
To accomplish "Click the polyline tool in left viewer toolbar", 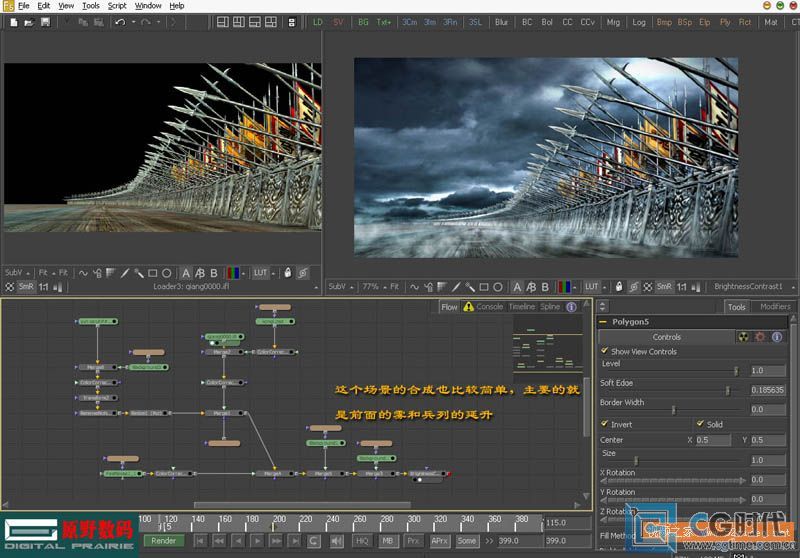I will click(x=82, y=273).
